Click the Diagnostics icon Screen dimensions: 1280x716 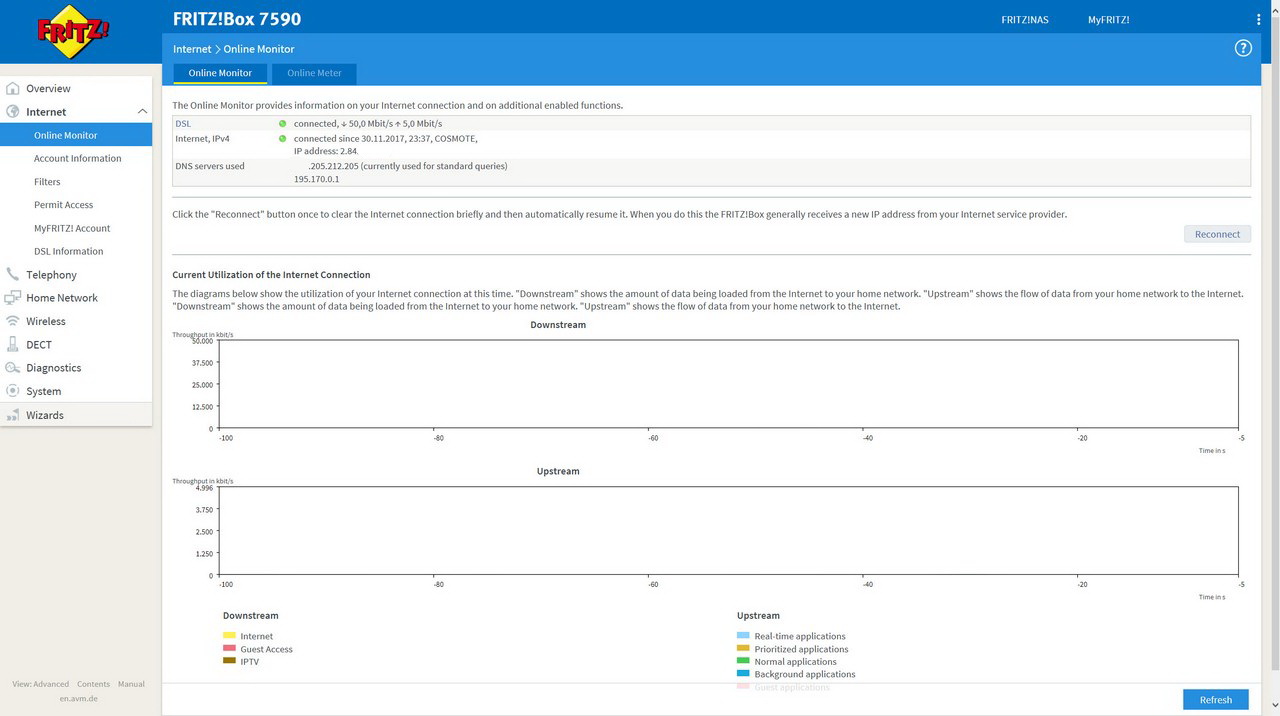[x=13, y=368]
